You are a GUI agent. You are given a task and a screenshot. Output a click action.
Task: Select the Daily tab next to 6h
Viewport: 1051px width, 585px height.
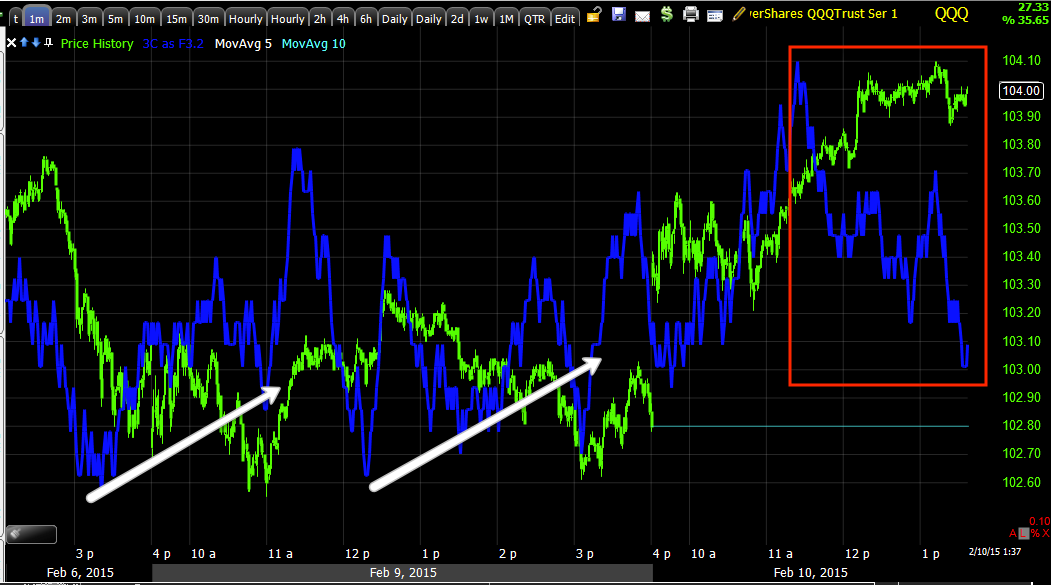(x=395, y=19)
